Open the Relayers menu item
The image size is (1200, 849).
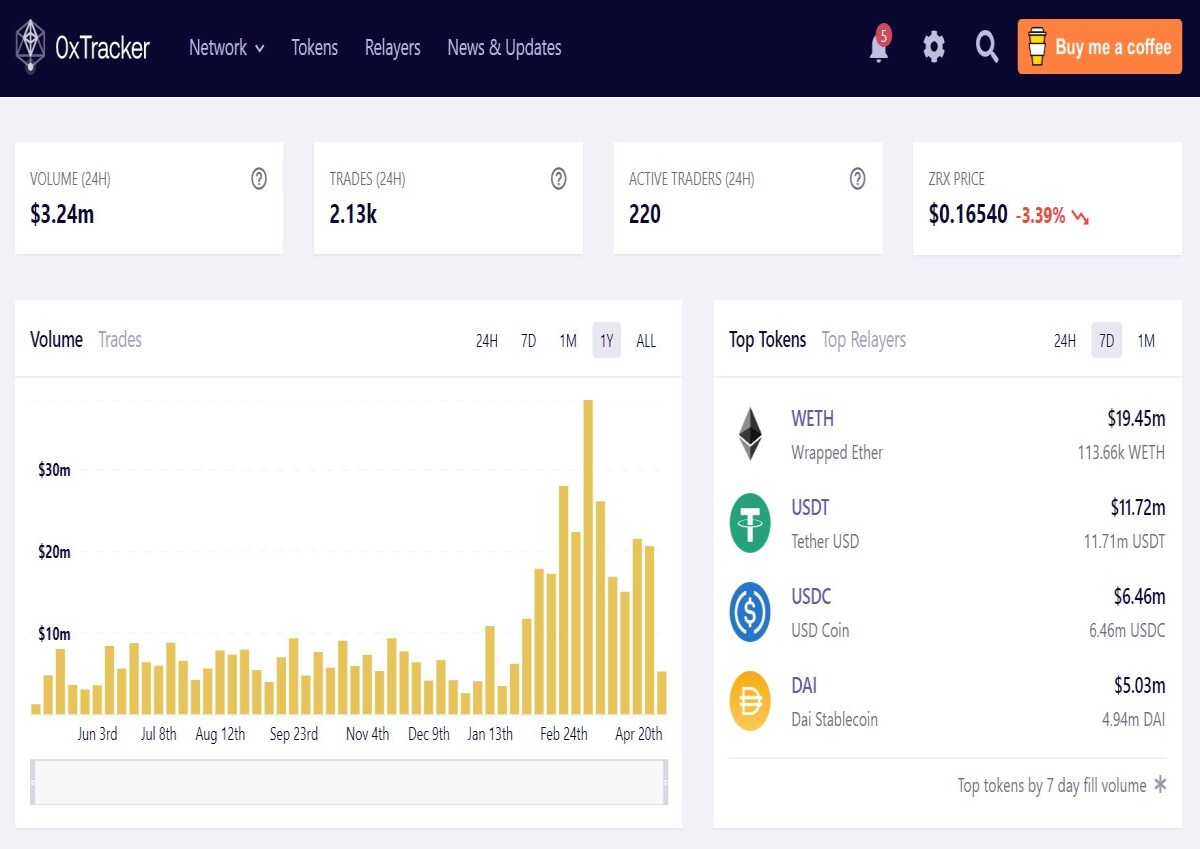392,47
